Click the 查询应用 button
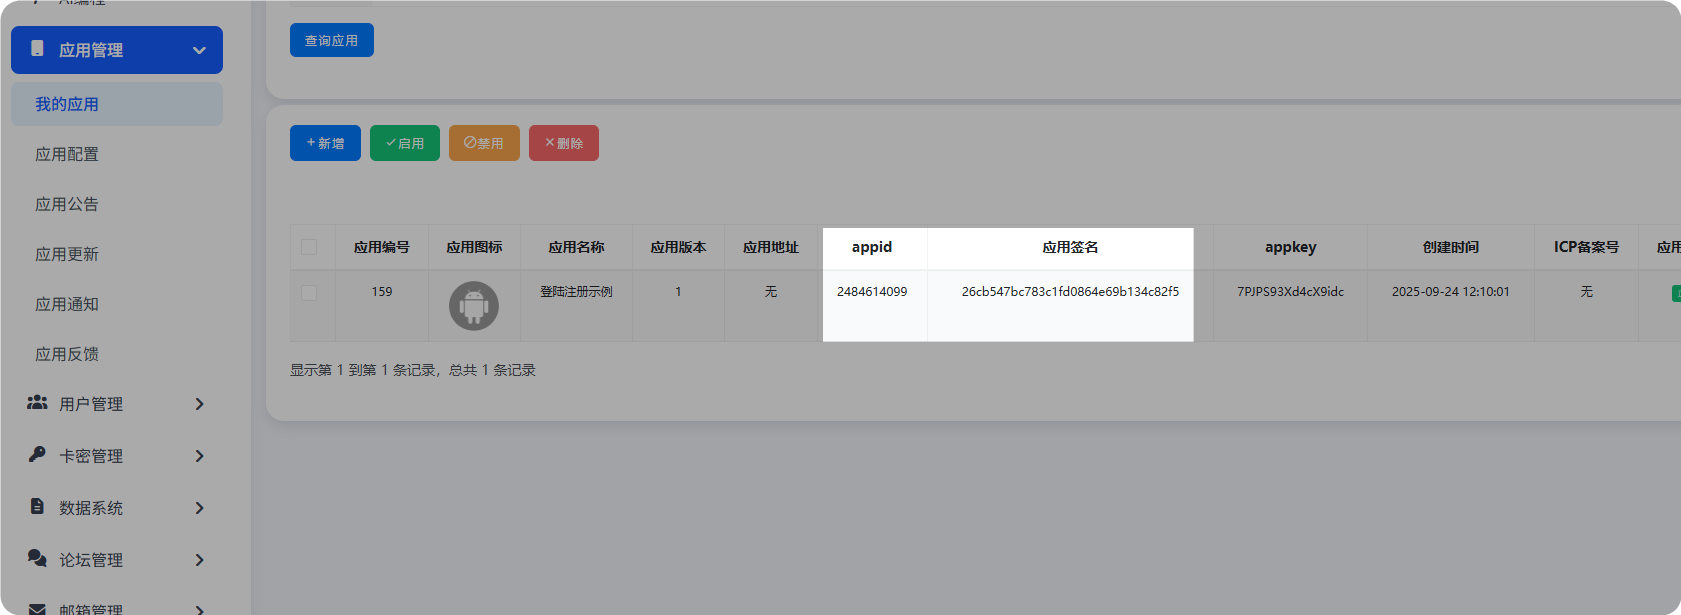This screenshot has width=1681, height=615. point(332,40)
